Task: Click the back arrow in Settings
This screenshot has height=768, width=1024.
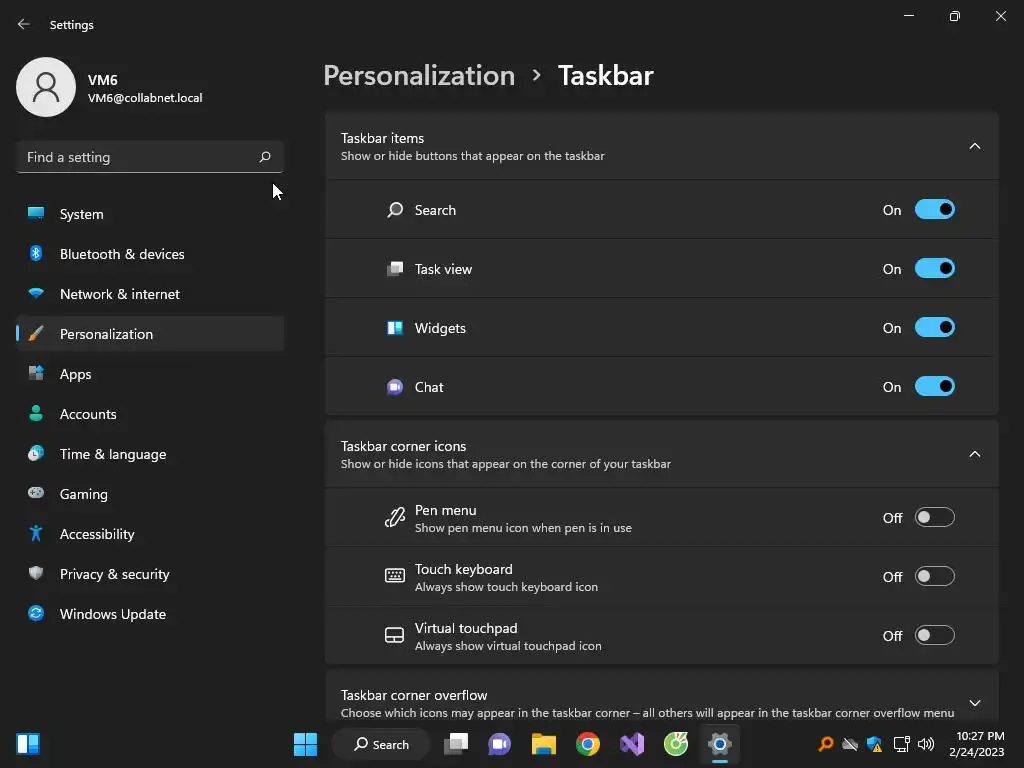Action: [x=24, y=24]
